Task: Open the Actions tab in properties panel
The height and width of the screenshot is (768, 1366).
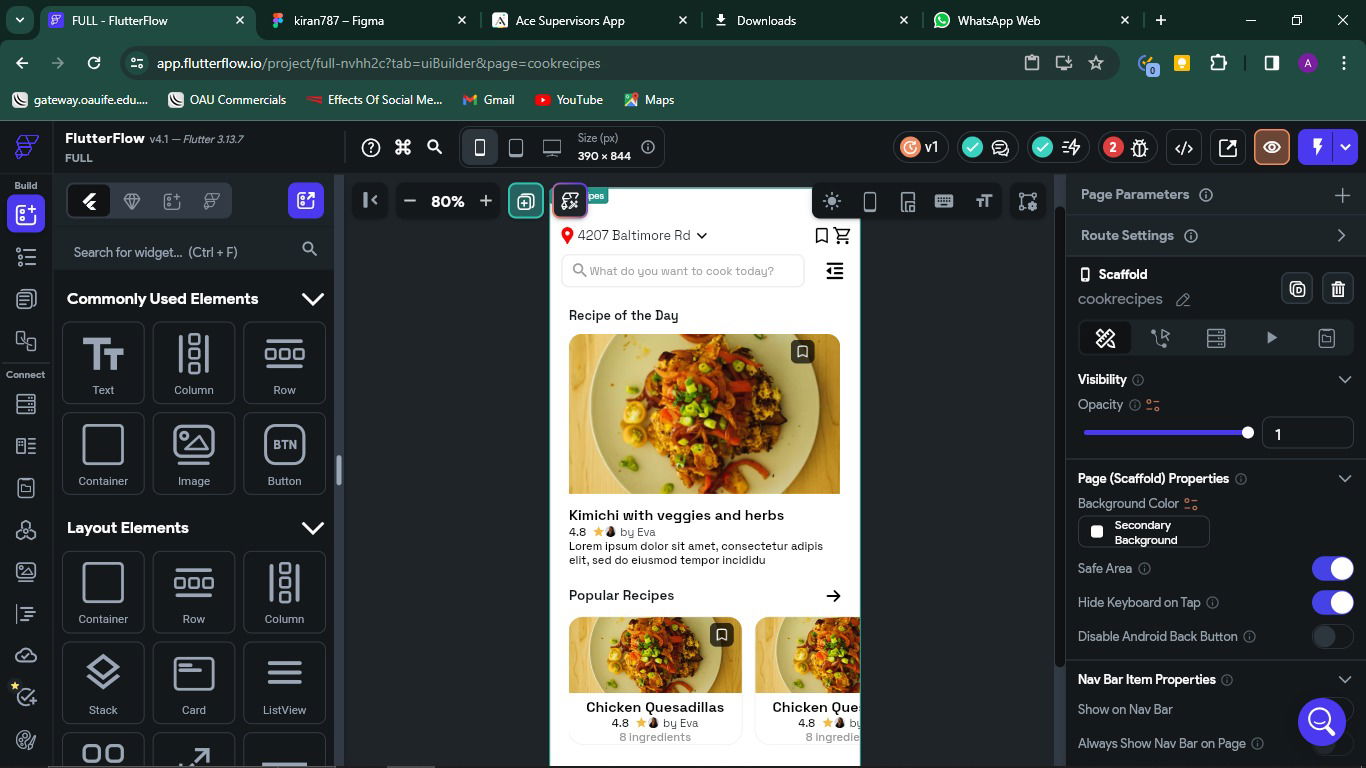Action: (1160, 338)
